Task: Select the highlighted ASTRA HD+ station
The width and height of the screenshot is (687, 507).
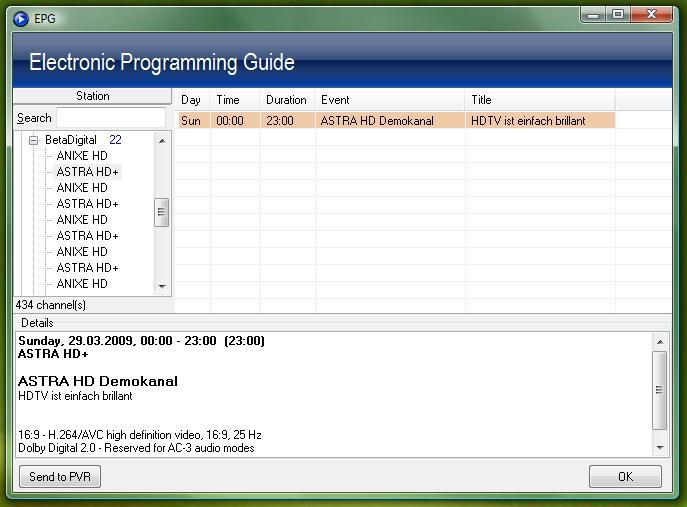Action: pos(87,172)
